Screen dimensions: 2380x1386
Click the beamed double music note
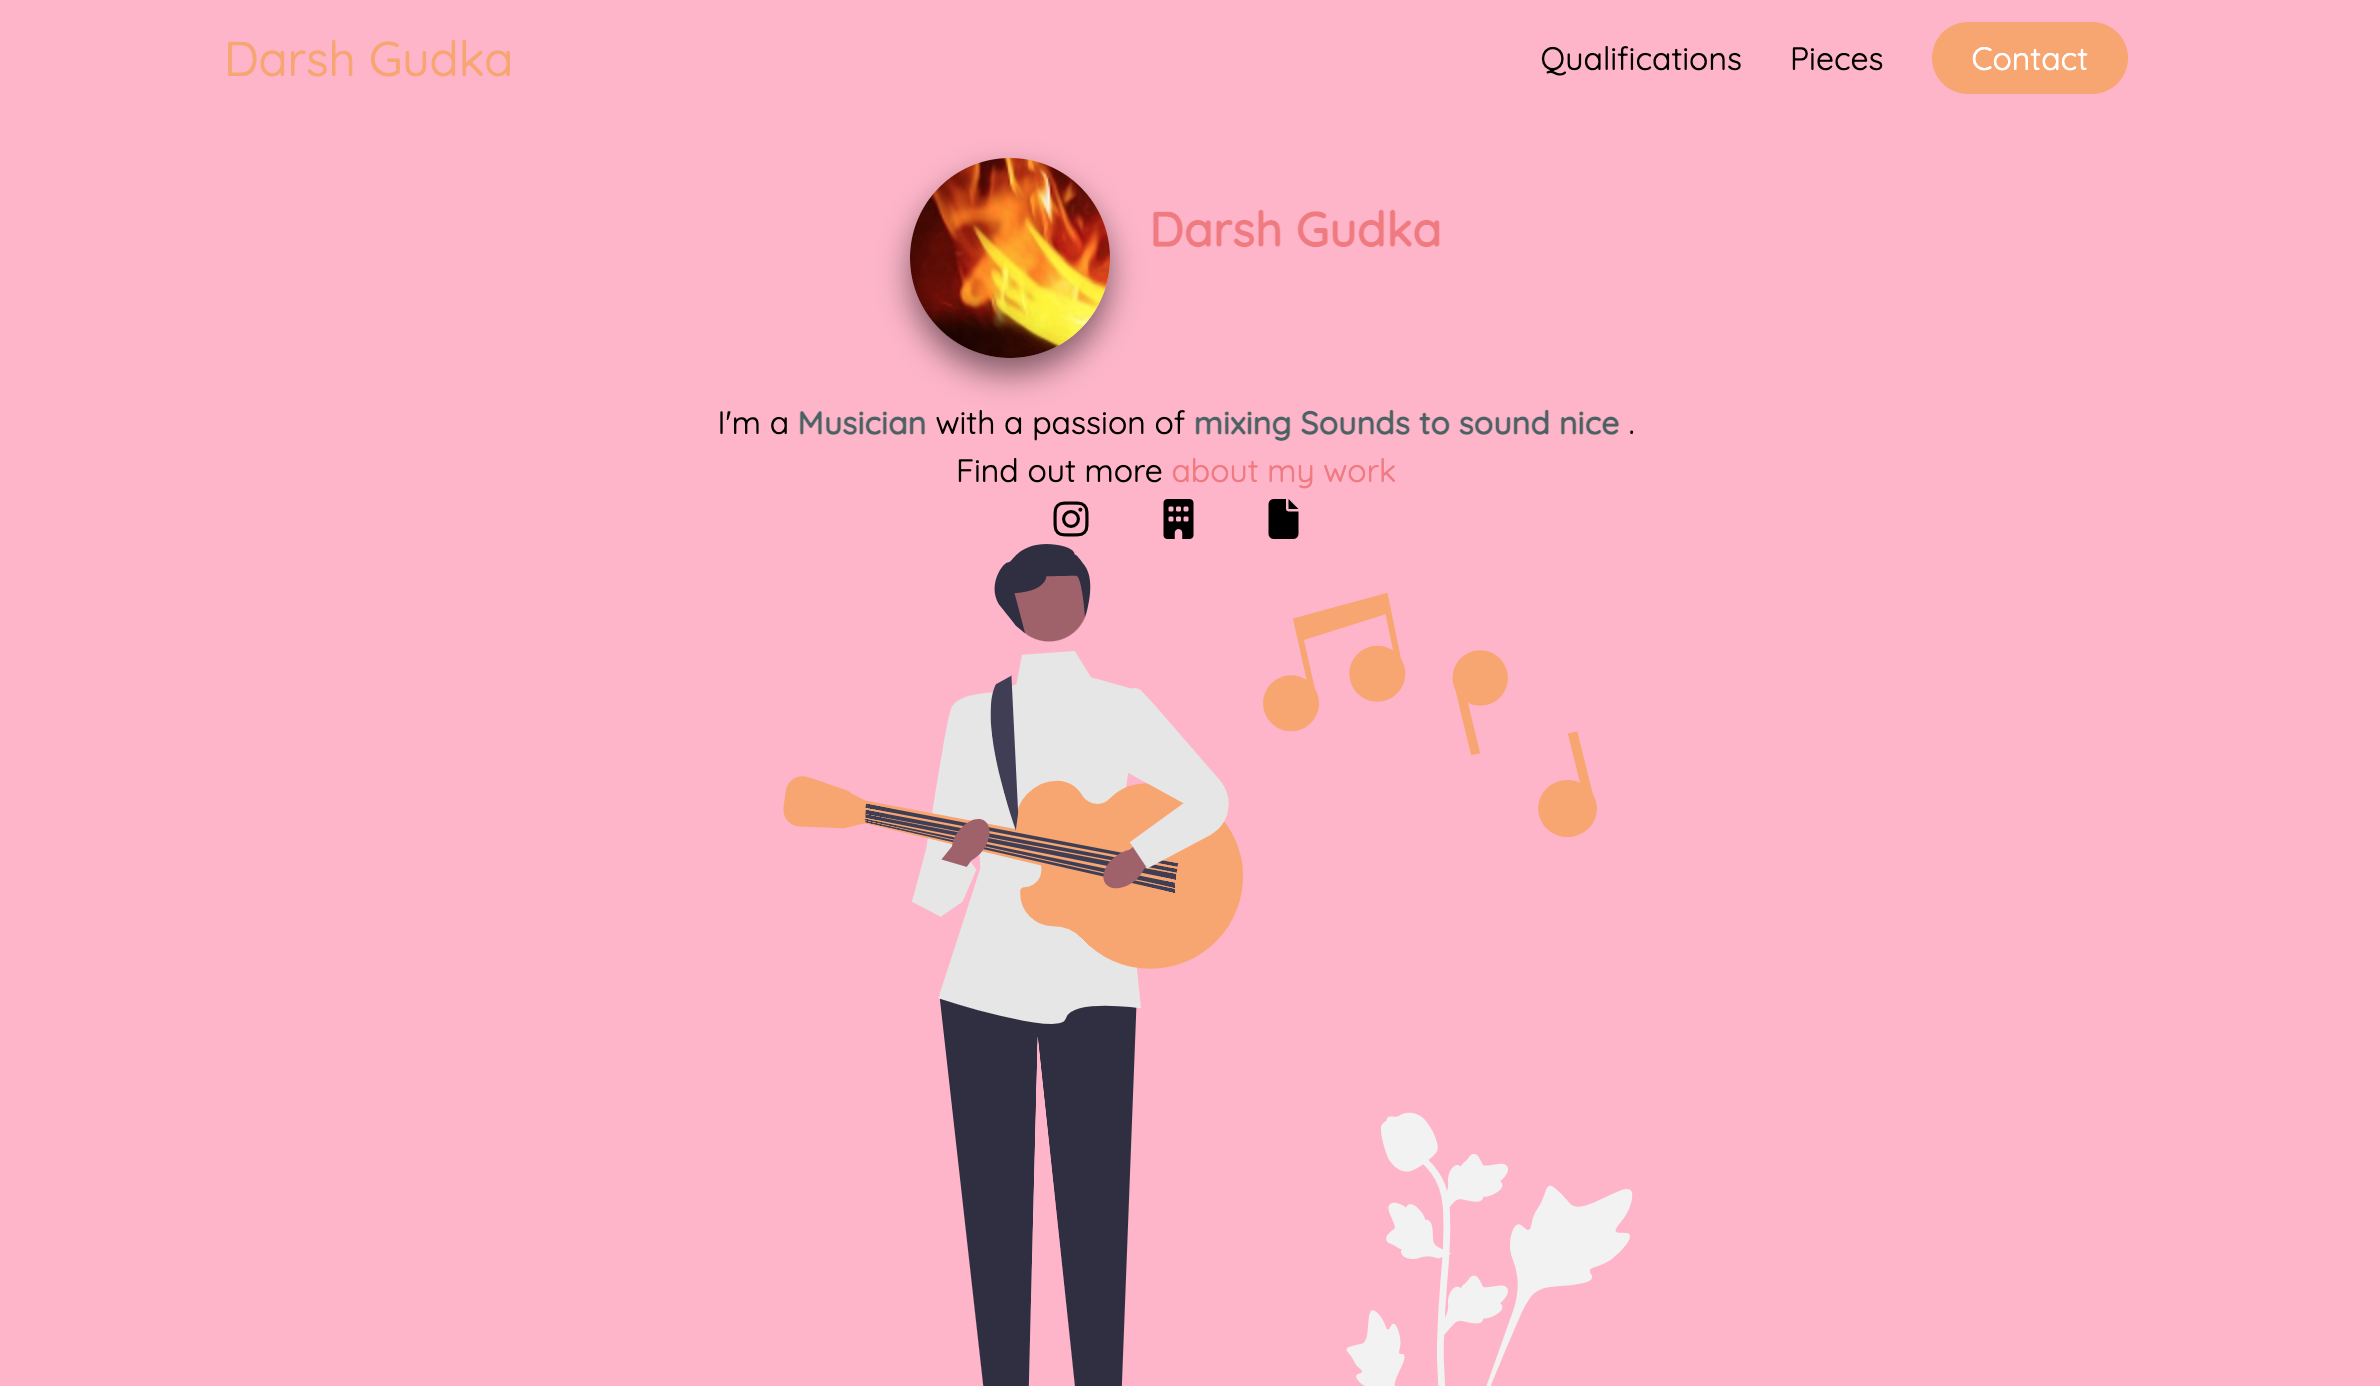[1335, 662]
